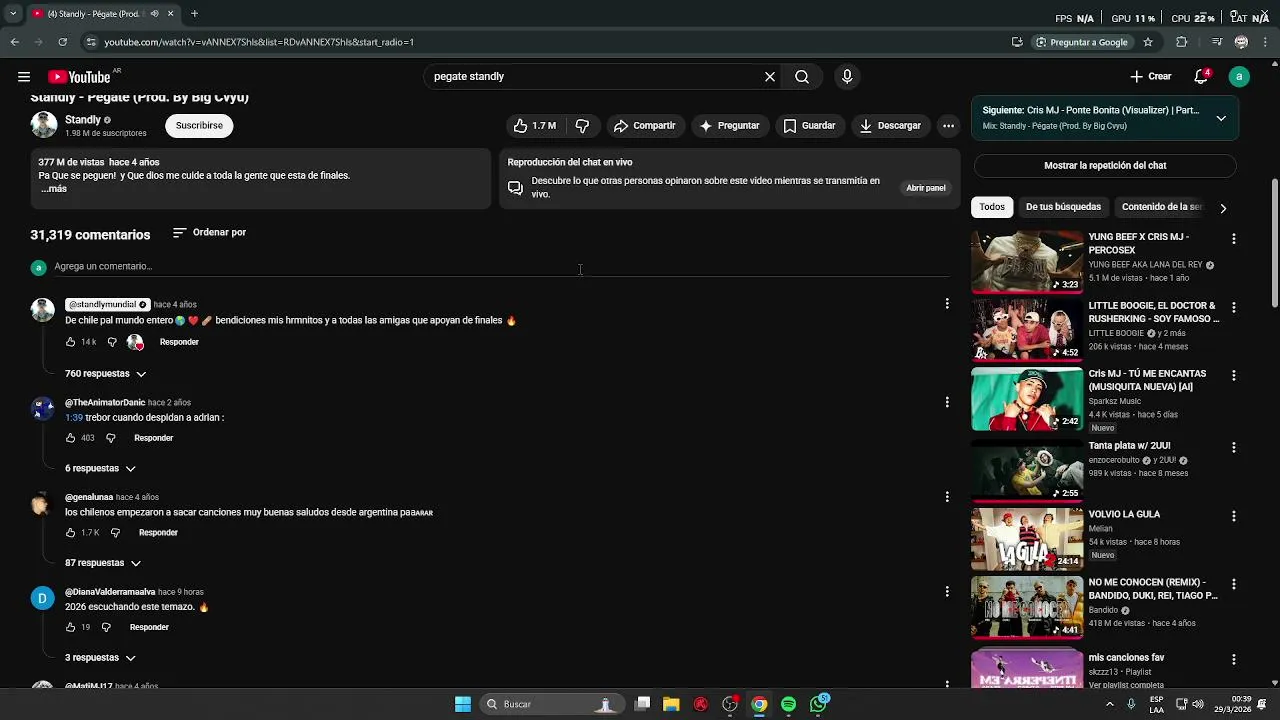The width and height of the screenshot is (1280, 720).
Task: Show more filter chips with arrow
Action: (1223, 208)
